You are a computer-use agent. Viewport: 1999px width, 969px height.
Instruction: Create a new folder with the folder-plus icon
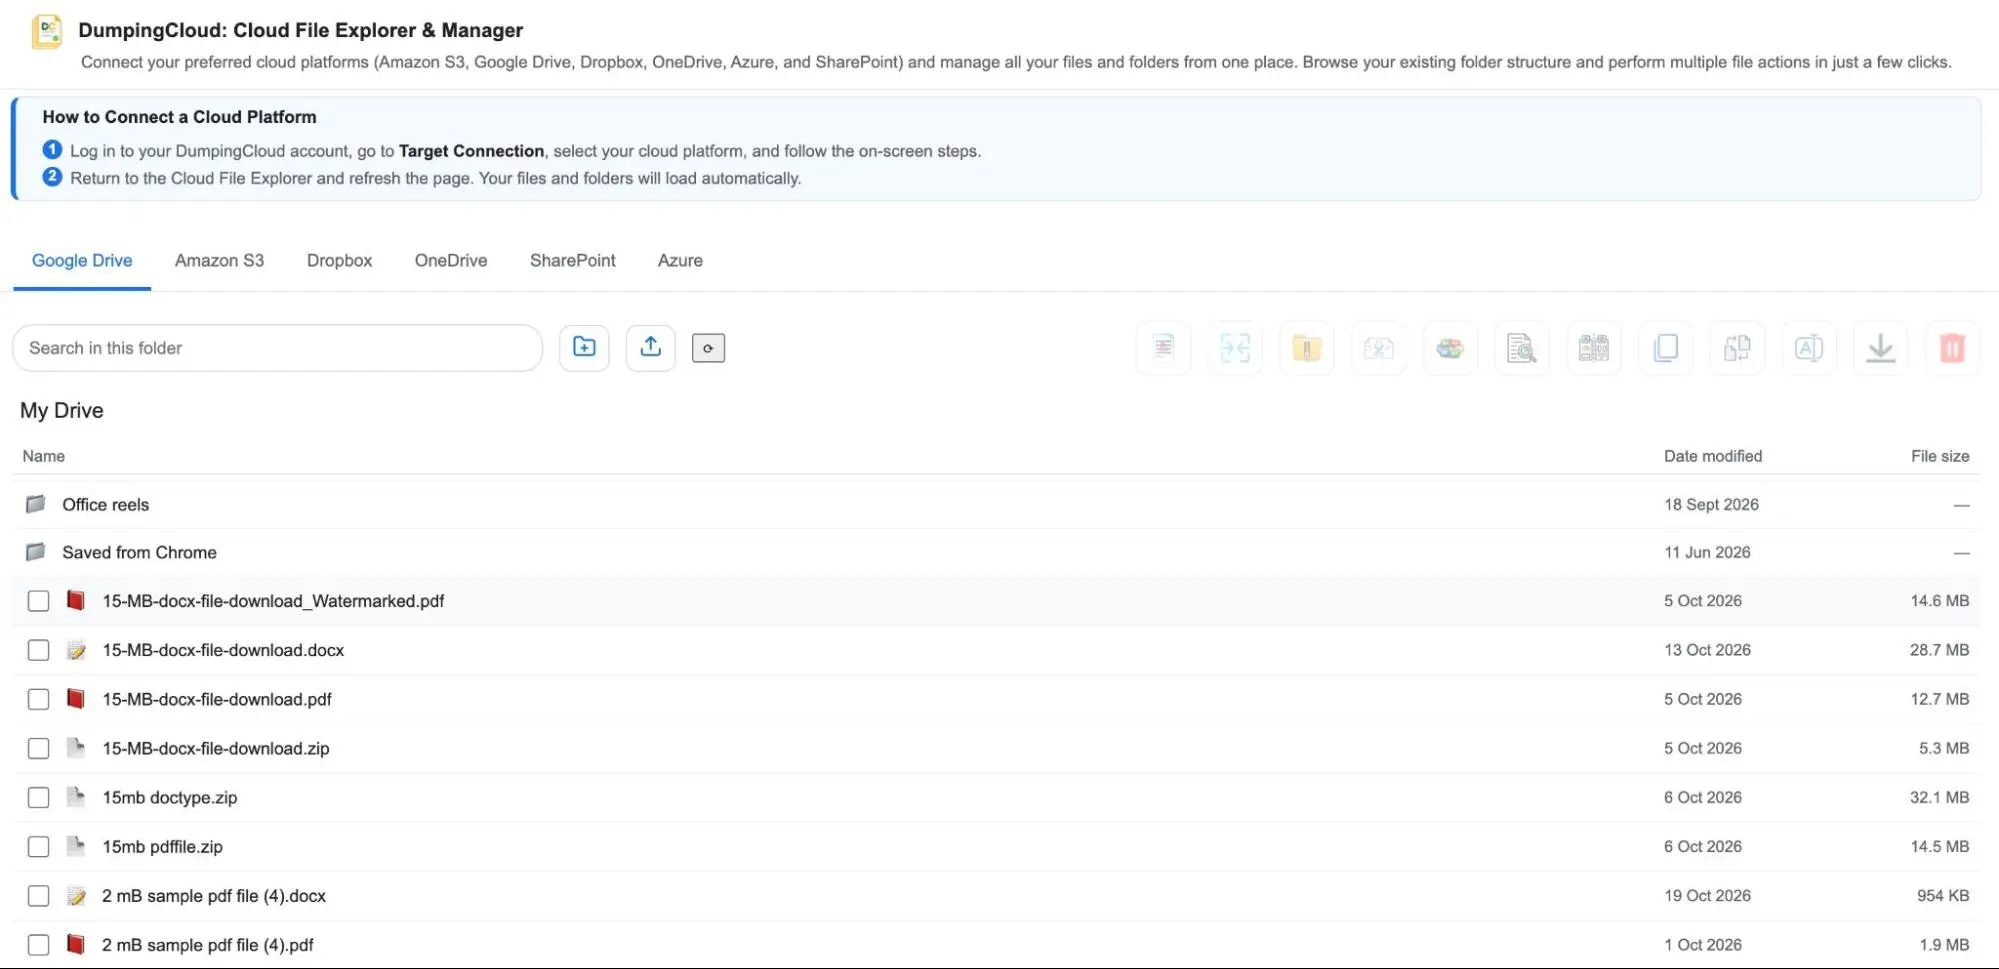584,347
